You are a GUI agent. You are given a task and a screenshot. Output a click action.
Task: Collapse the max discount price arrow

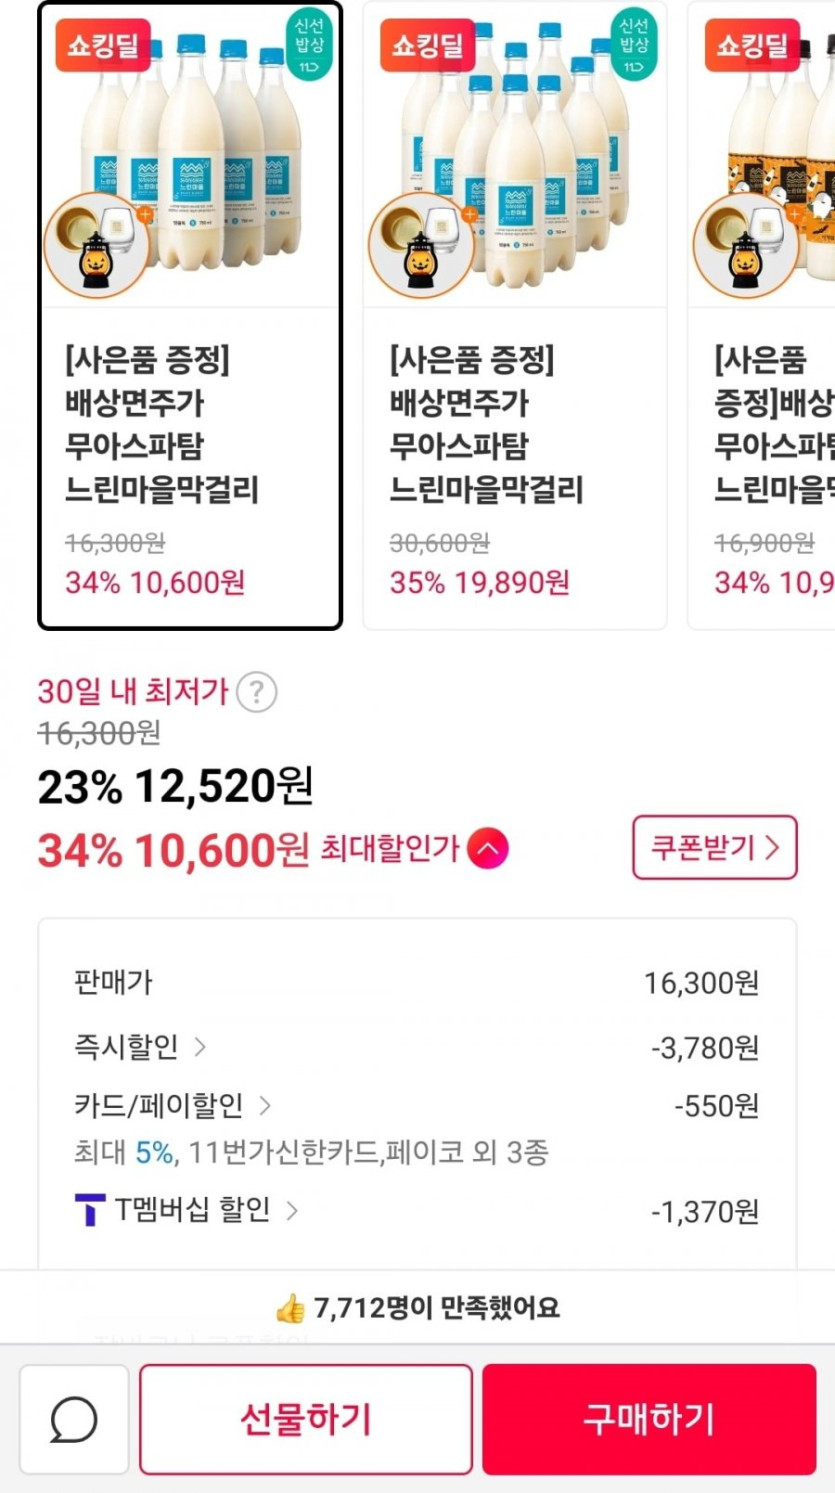[x=487, y=849]
